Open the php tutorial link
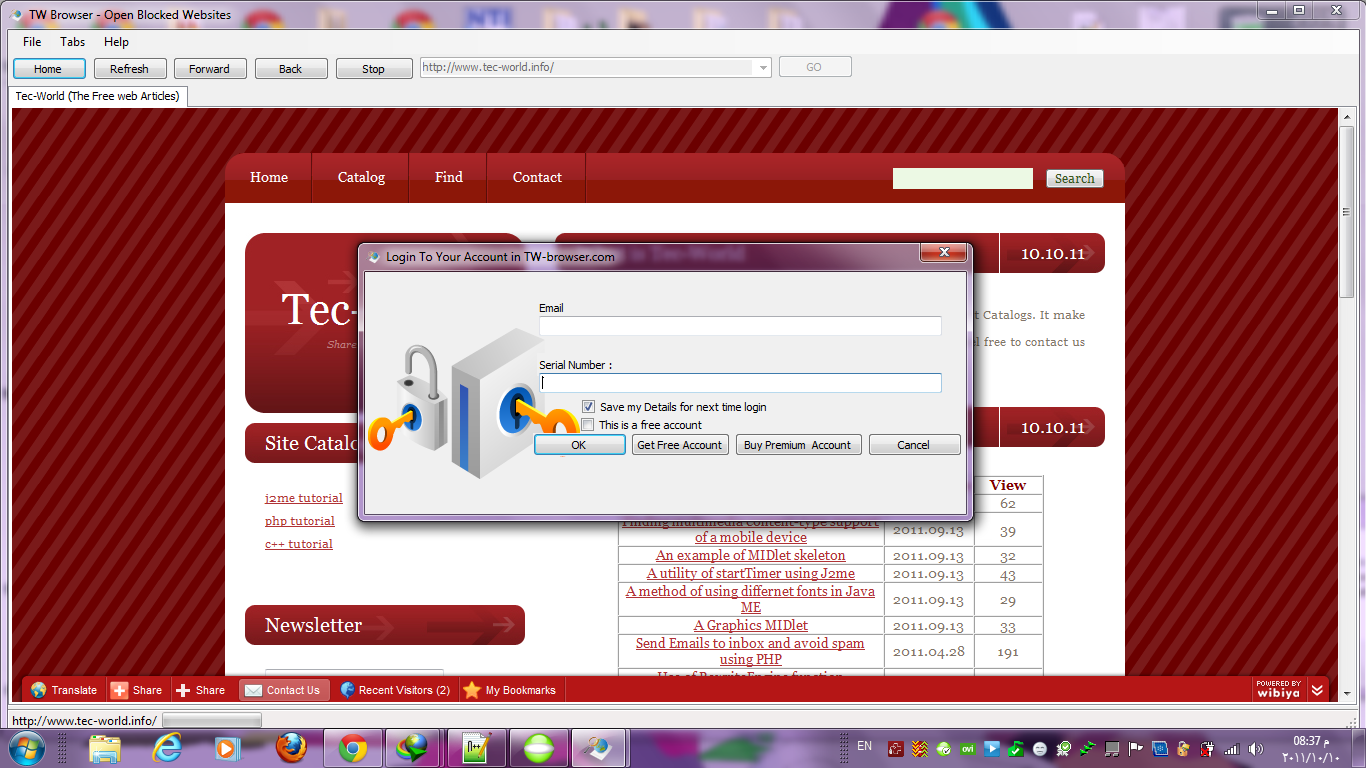This screenshot has height=768, width=1366. [299, 521]
